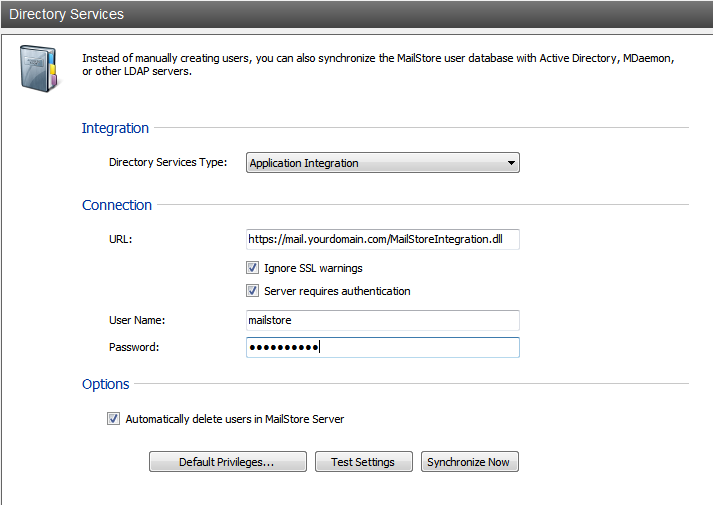Click inside the Password field
This screenshot has width=713, height=505.
click(382, 347)
